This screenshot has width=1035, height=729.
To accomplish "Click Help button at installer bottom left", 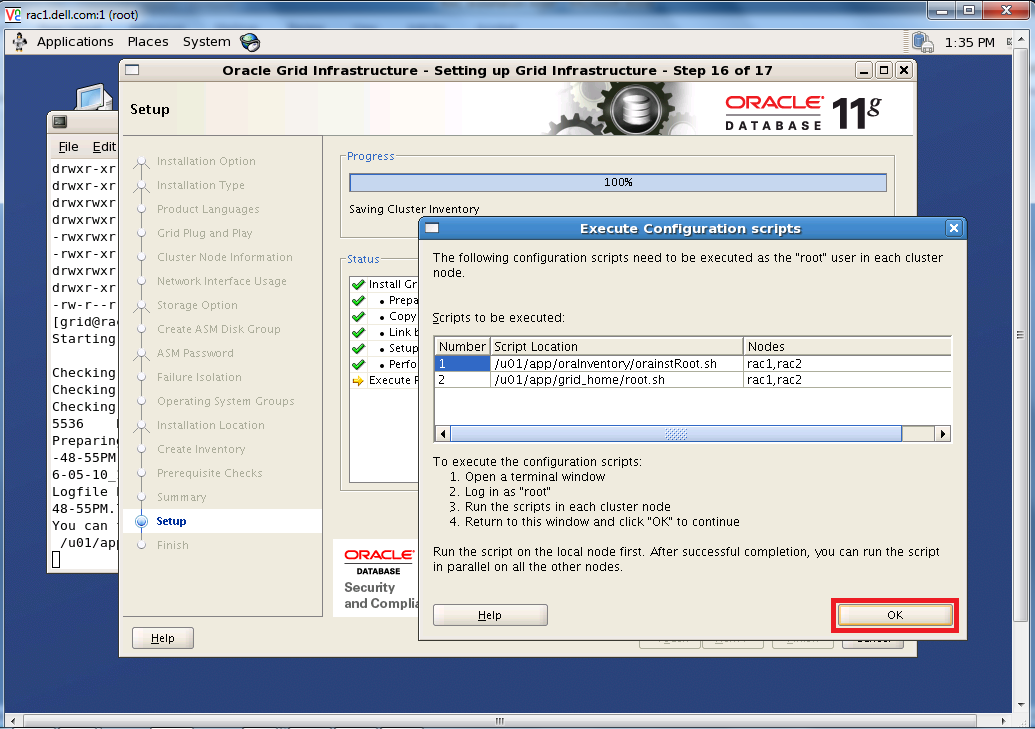I will (162, 639).
